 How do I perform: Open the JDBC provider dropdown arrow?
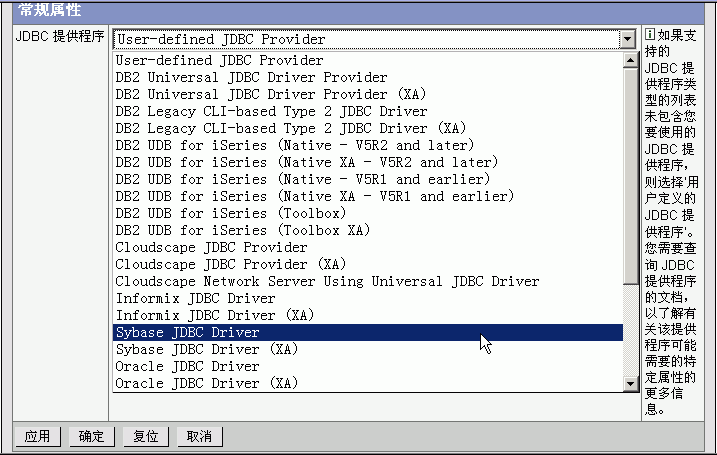tap(627, 39)
